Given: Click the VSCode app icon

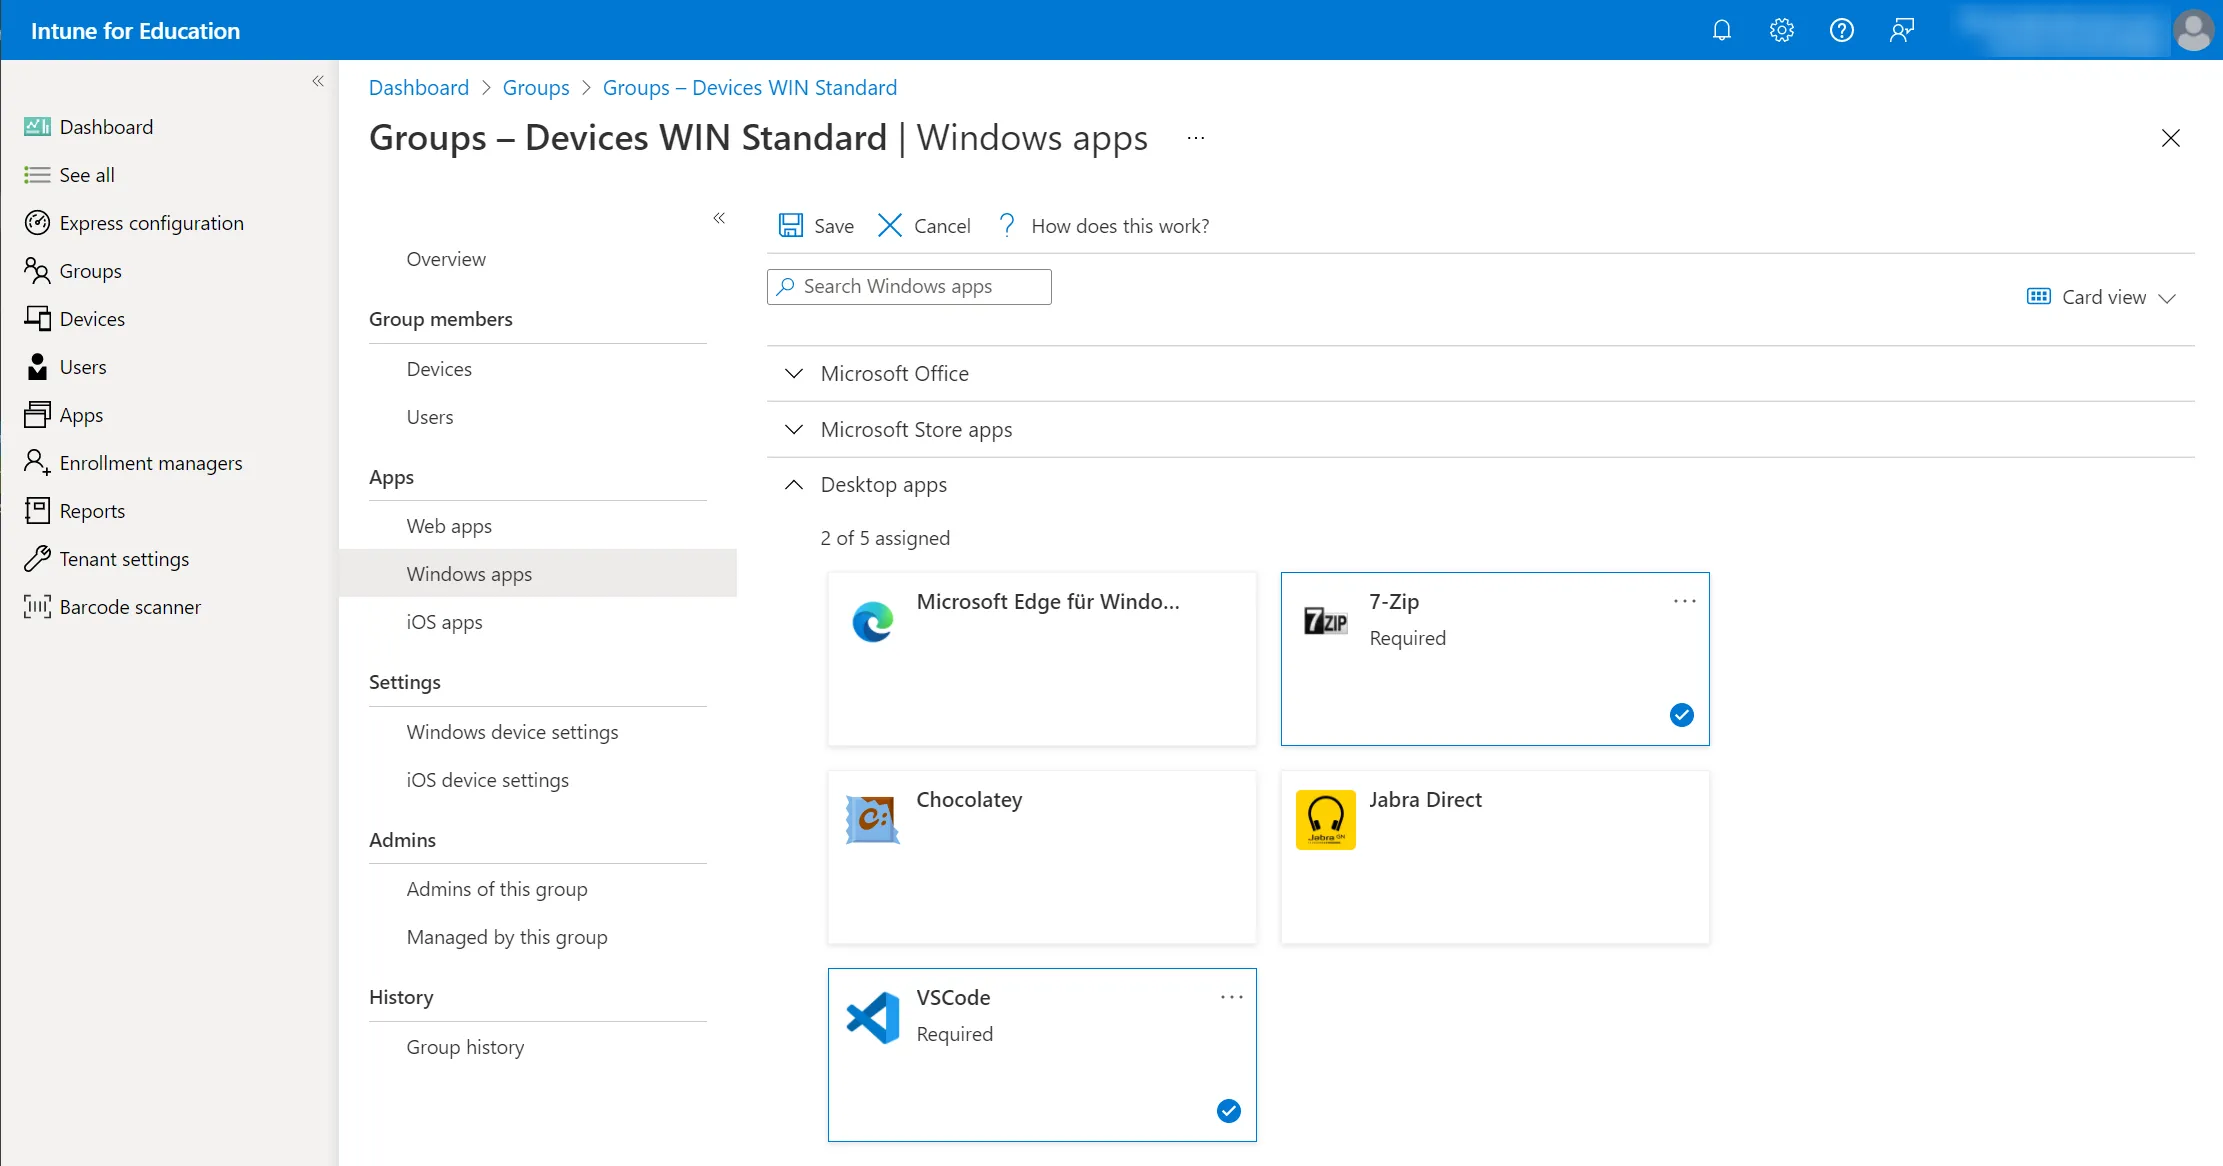Looking at the screenshot, I should pos(872,1018).
